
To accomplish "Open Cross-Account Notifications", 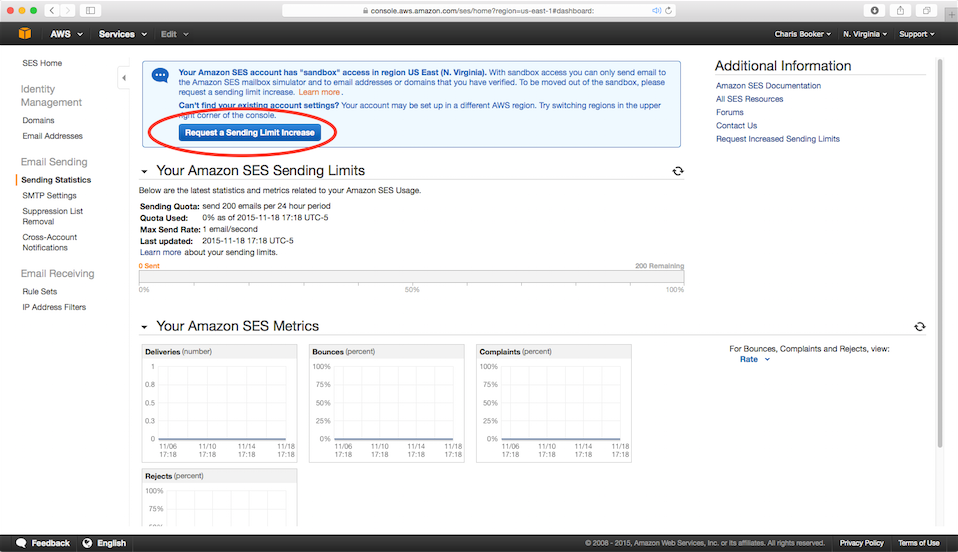I will 49,242.
